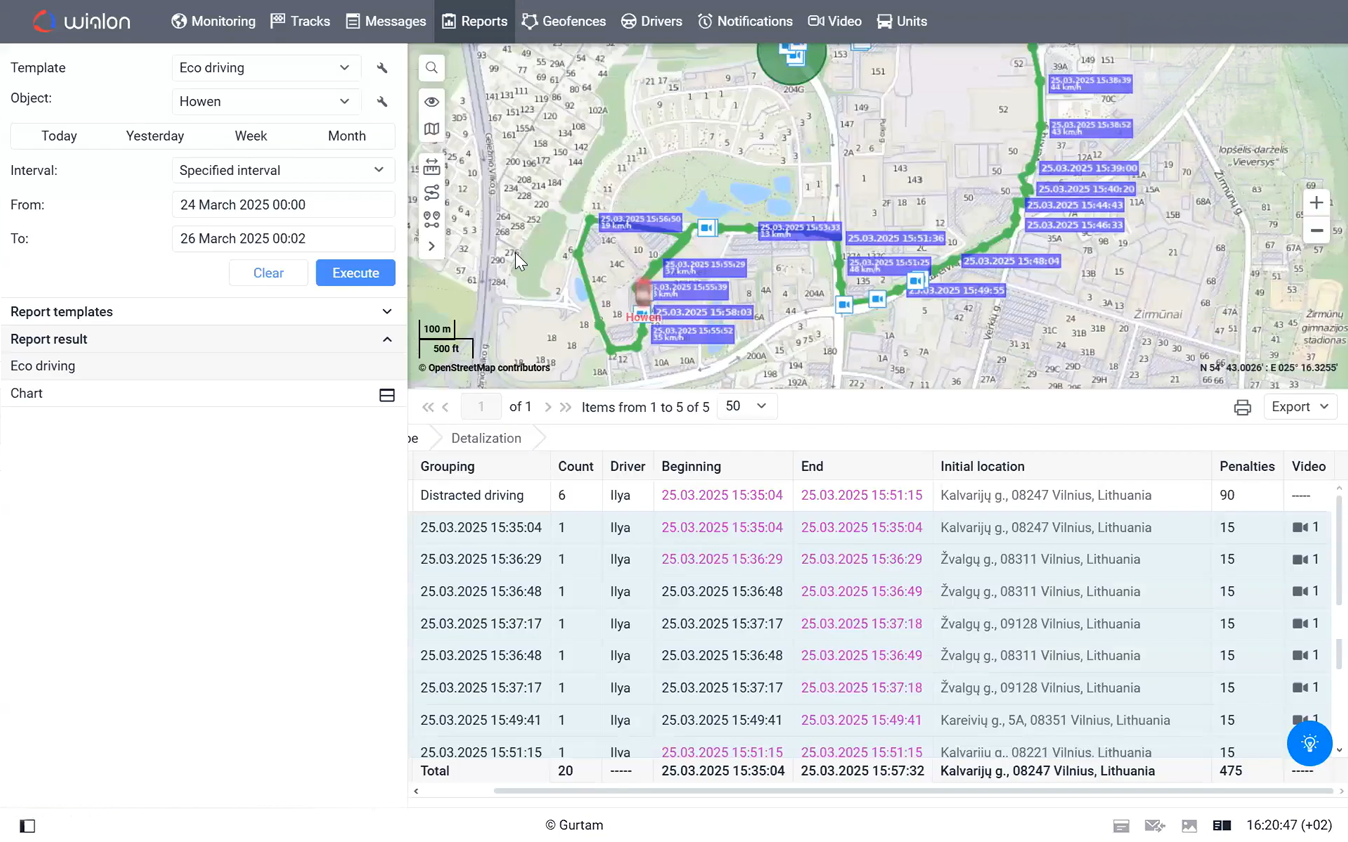Click the map video marker near 15:53:33 label

pos(707,228)
